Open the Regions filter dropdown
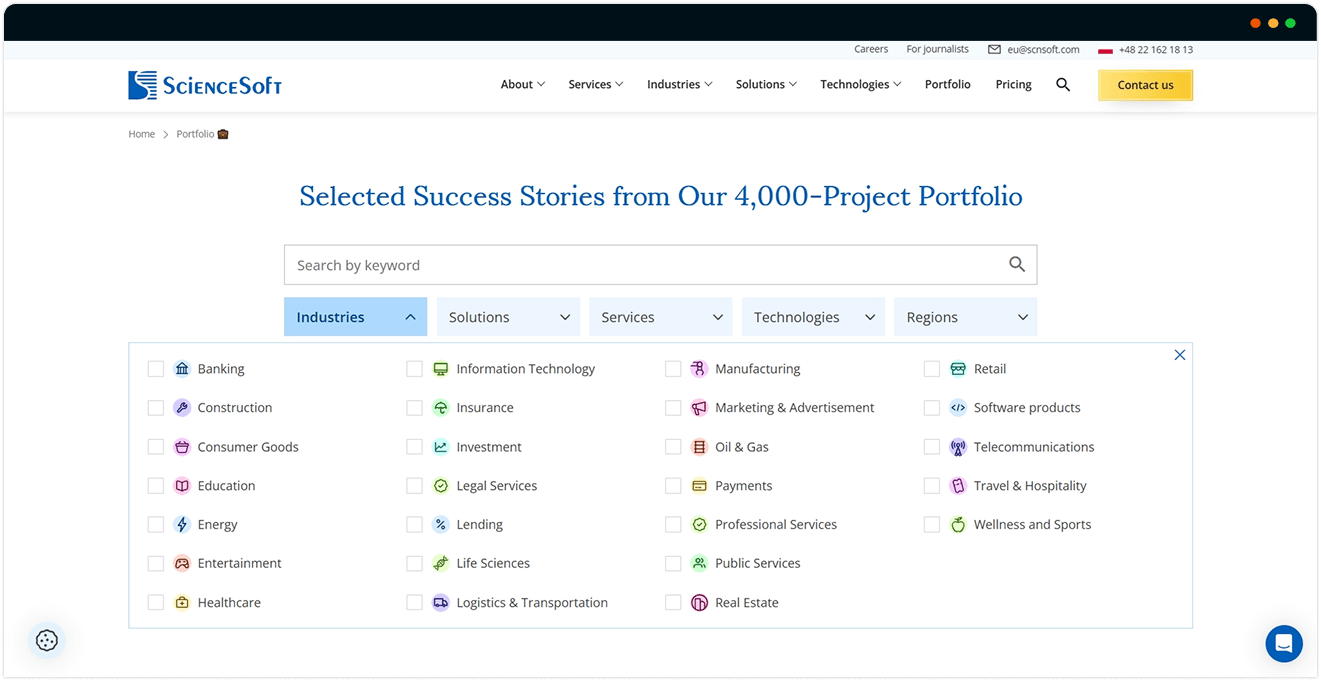Image resolution: width=1321 pixels, height=681 pixels. tap(965, 316)
